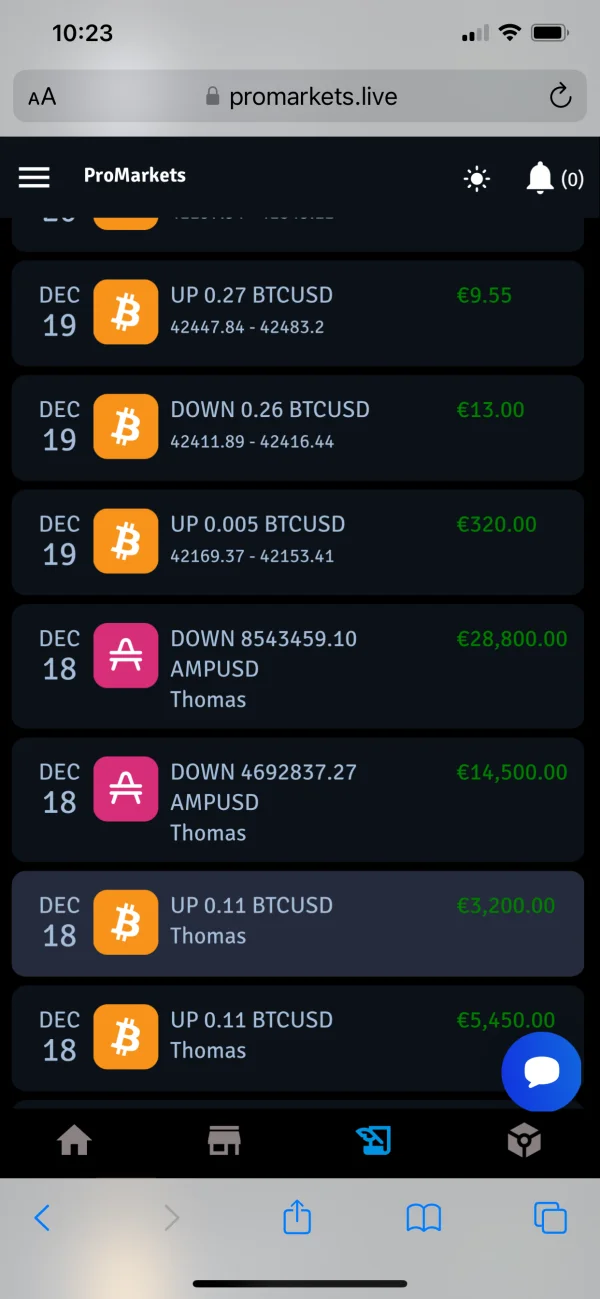Image resolution: width=600 pixels, height=1299 pixels.
Task: Tap the Safari share icon
Action: tap(297, 1217)
